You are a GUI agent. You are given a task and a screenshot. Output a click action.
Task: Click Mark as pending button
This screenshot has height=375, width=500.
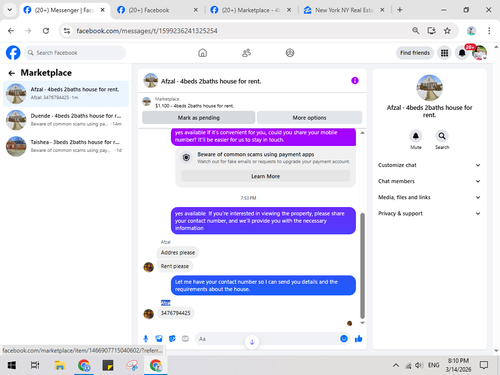pyautogui.click(x=199, y=118)
